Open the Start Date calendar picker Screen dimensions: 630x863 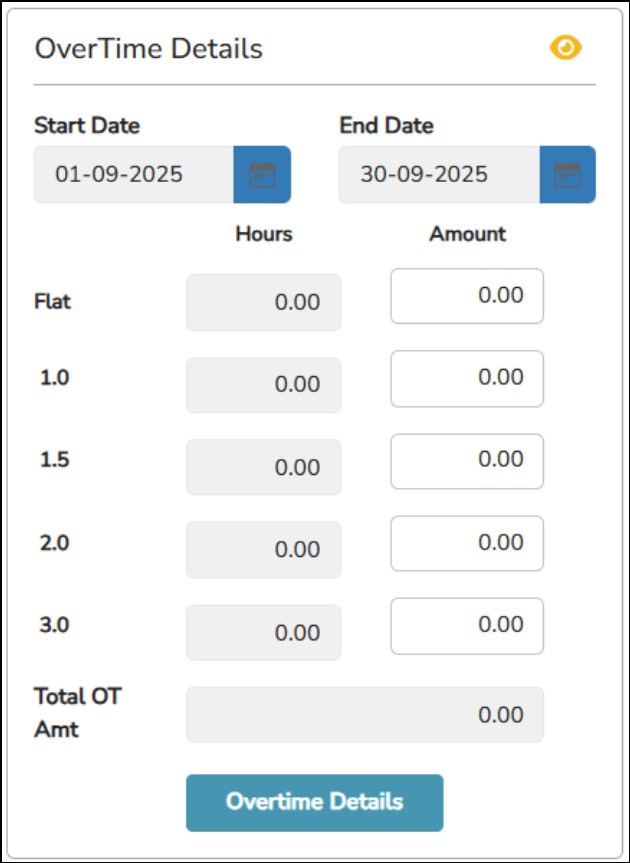coord(262,175)
